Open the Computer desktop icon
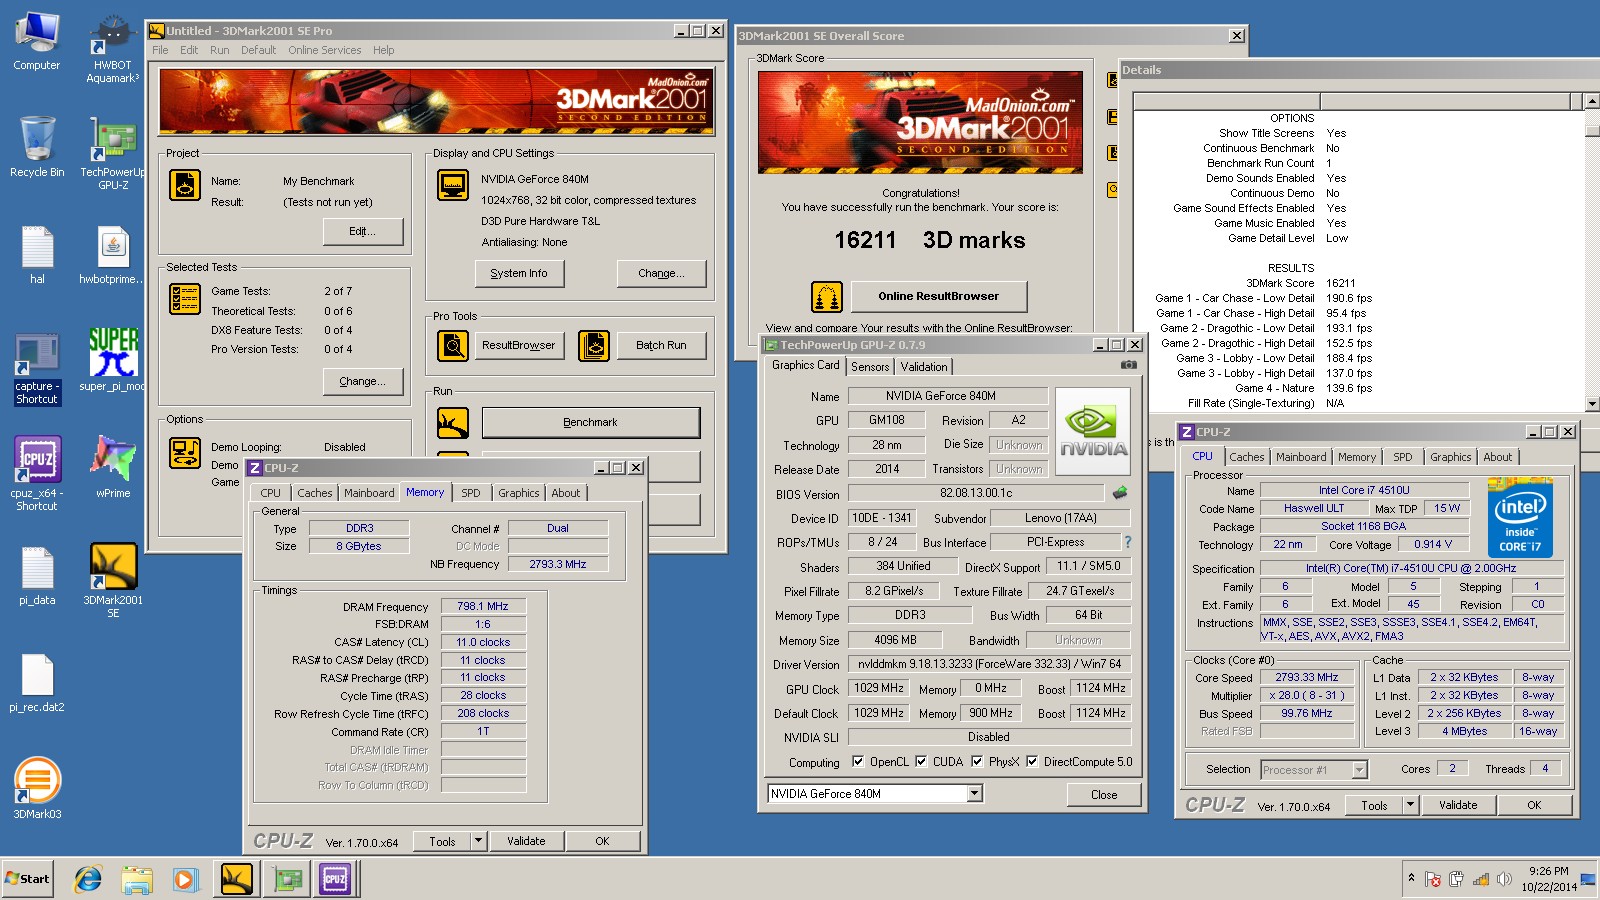 click(37, 40)
